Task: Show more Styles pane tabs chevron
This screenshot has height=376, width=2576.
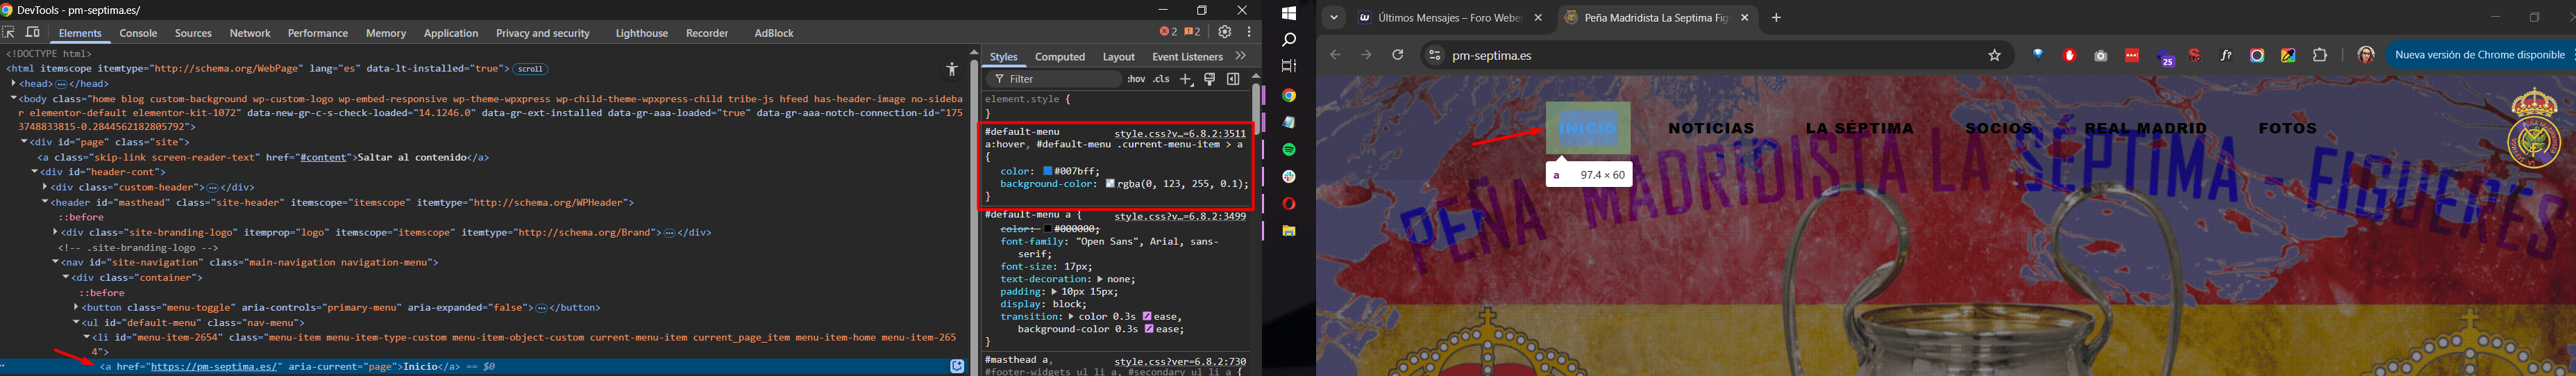Action: tap(1241, 57)
